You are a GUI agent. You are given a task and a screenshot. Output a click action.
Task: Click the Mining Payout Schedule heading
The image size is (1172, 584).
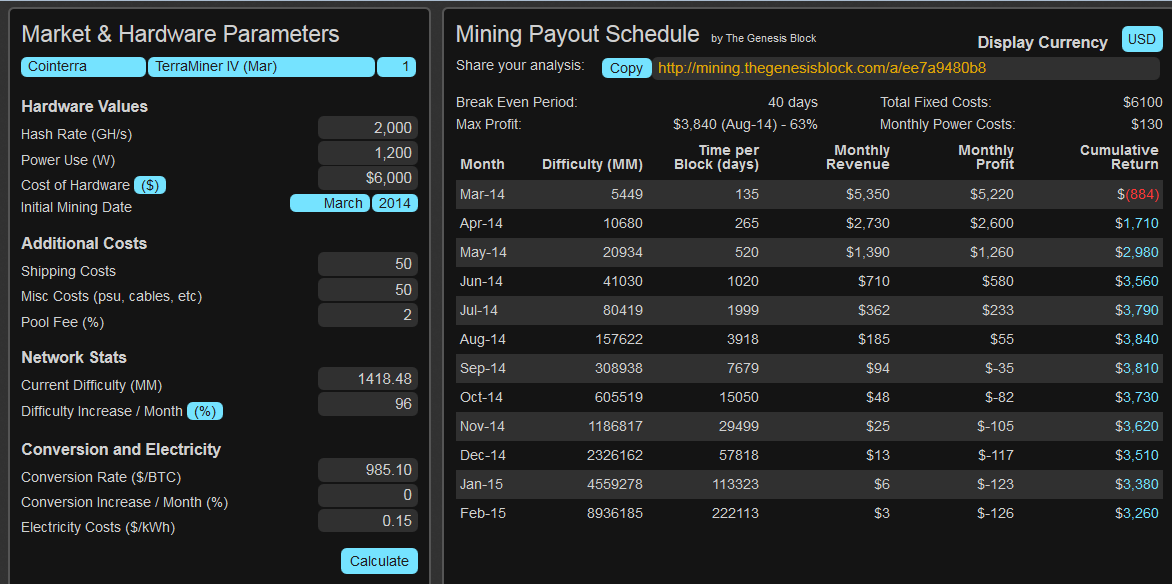click(578, 34)
